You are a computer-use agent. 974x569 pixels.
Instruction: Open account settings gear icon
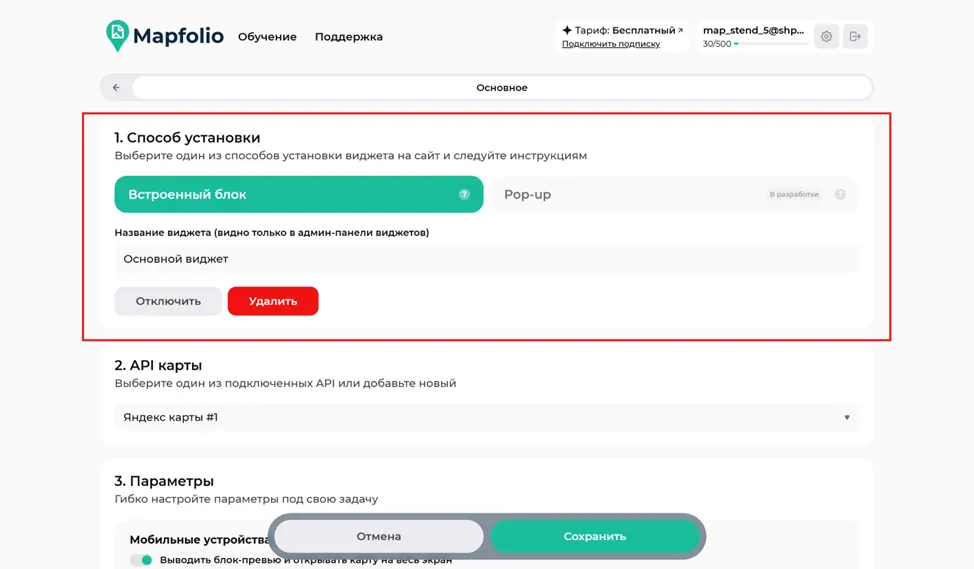click(x=826, y=37)
